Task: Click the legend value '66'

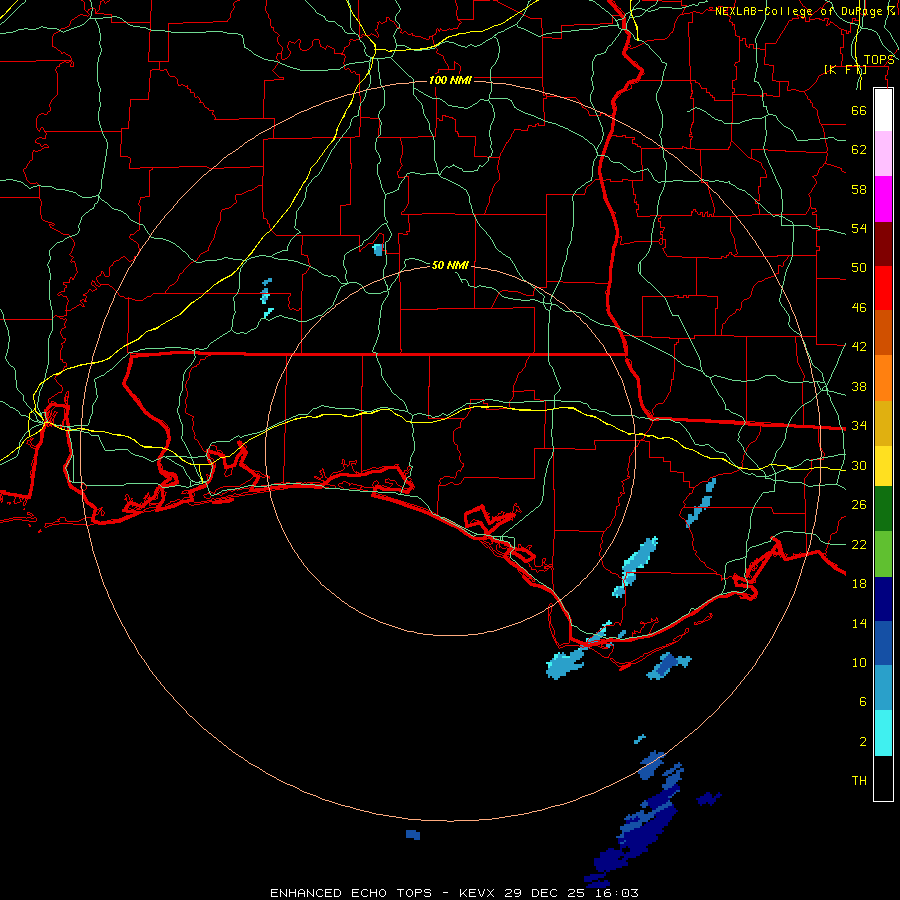Action: (859, 110)
